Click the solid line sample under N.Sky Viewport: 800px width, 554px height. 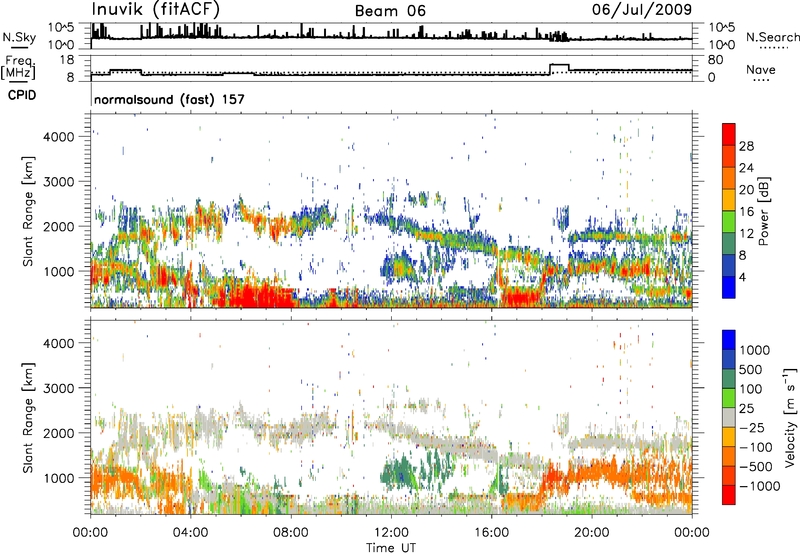[x=19, y=47]
